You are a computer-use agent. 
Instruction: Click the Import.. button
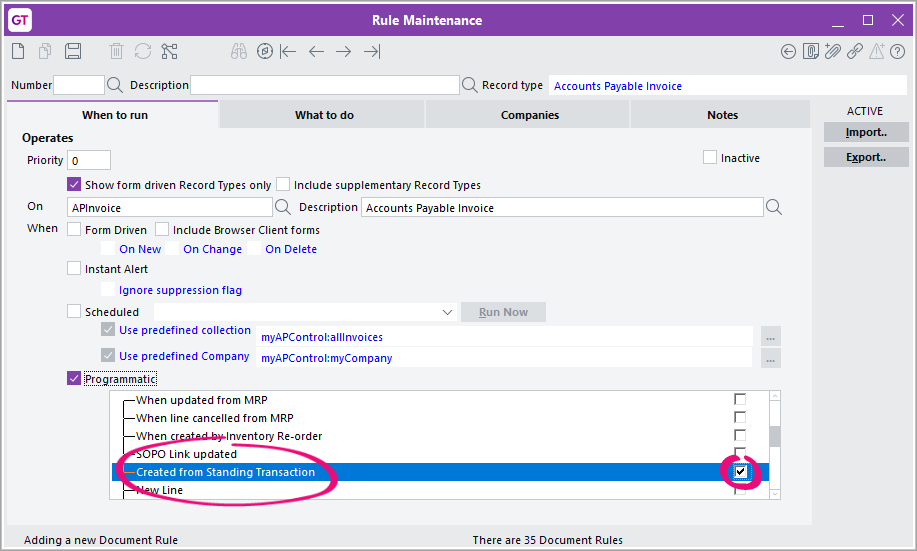click(x=865, y=132)
